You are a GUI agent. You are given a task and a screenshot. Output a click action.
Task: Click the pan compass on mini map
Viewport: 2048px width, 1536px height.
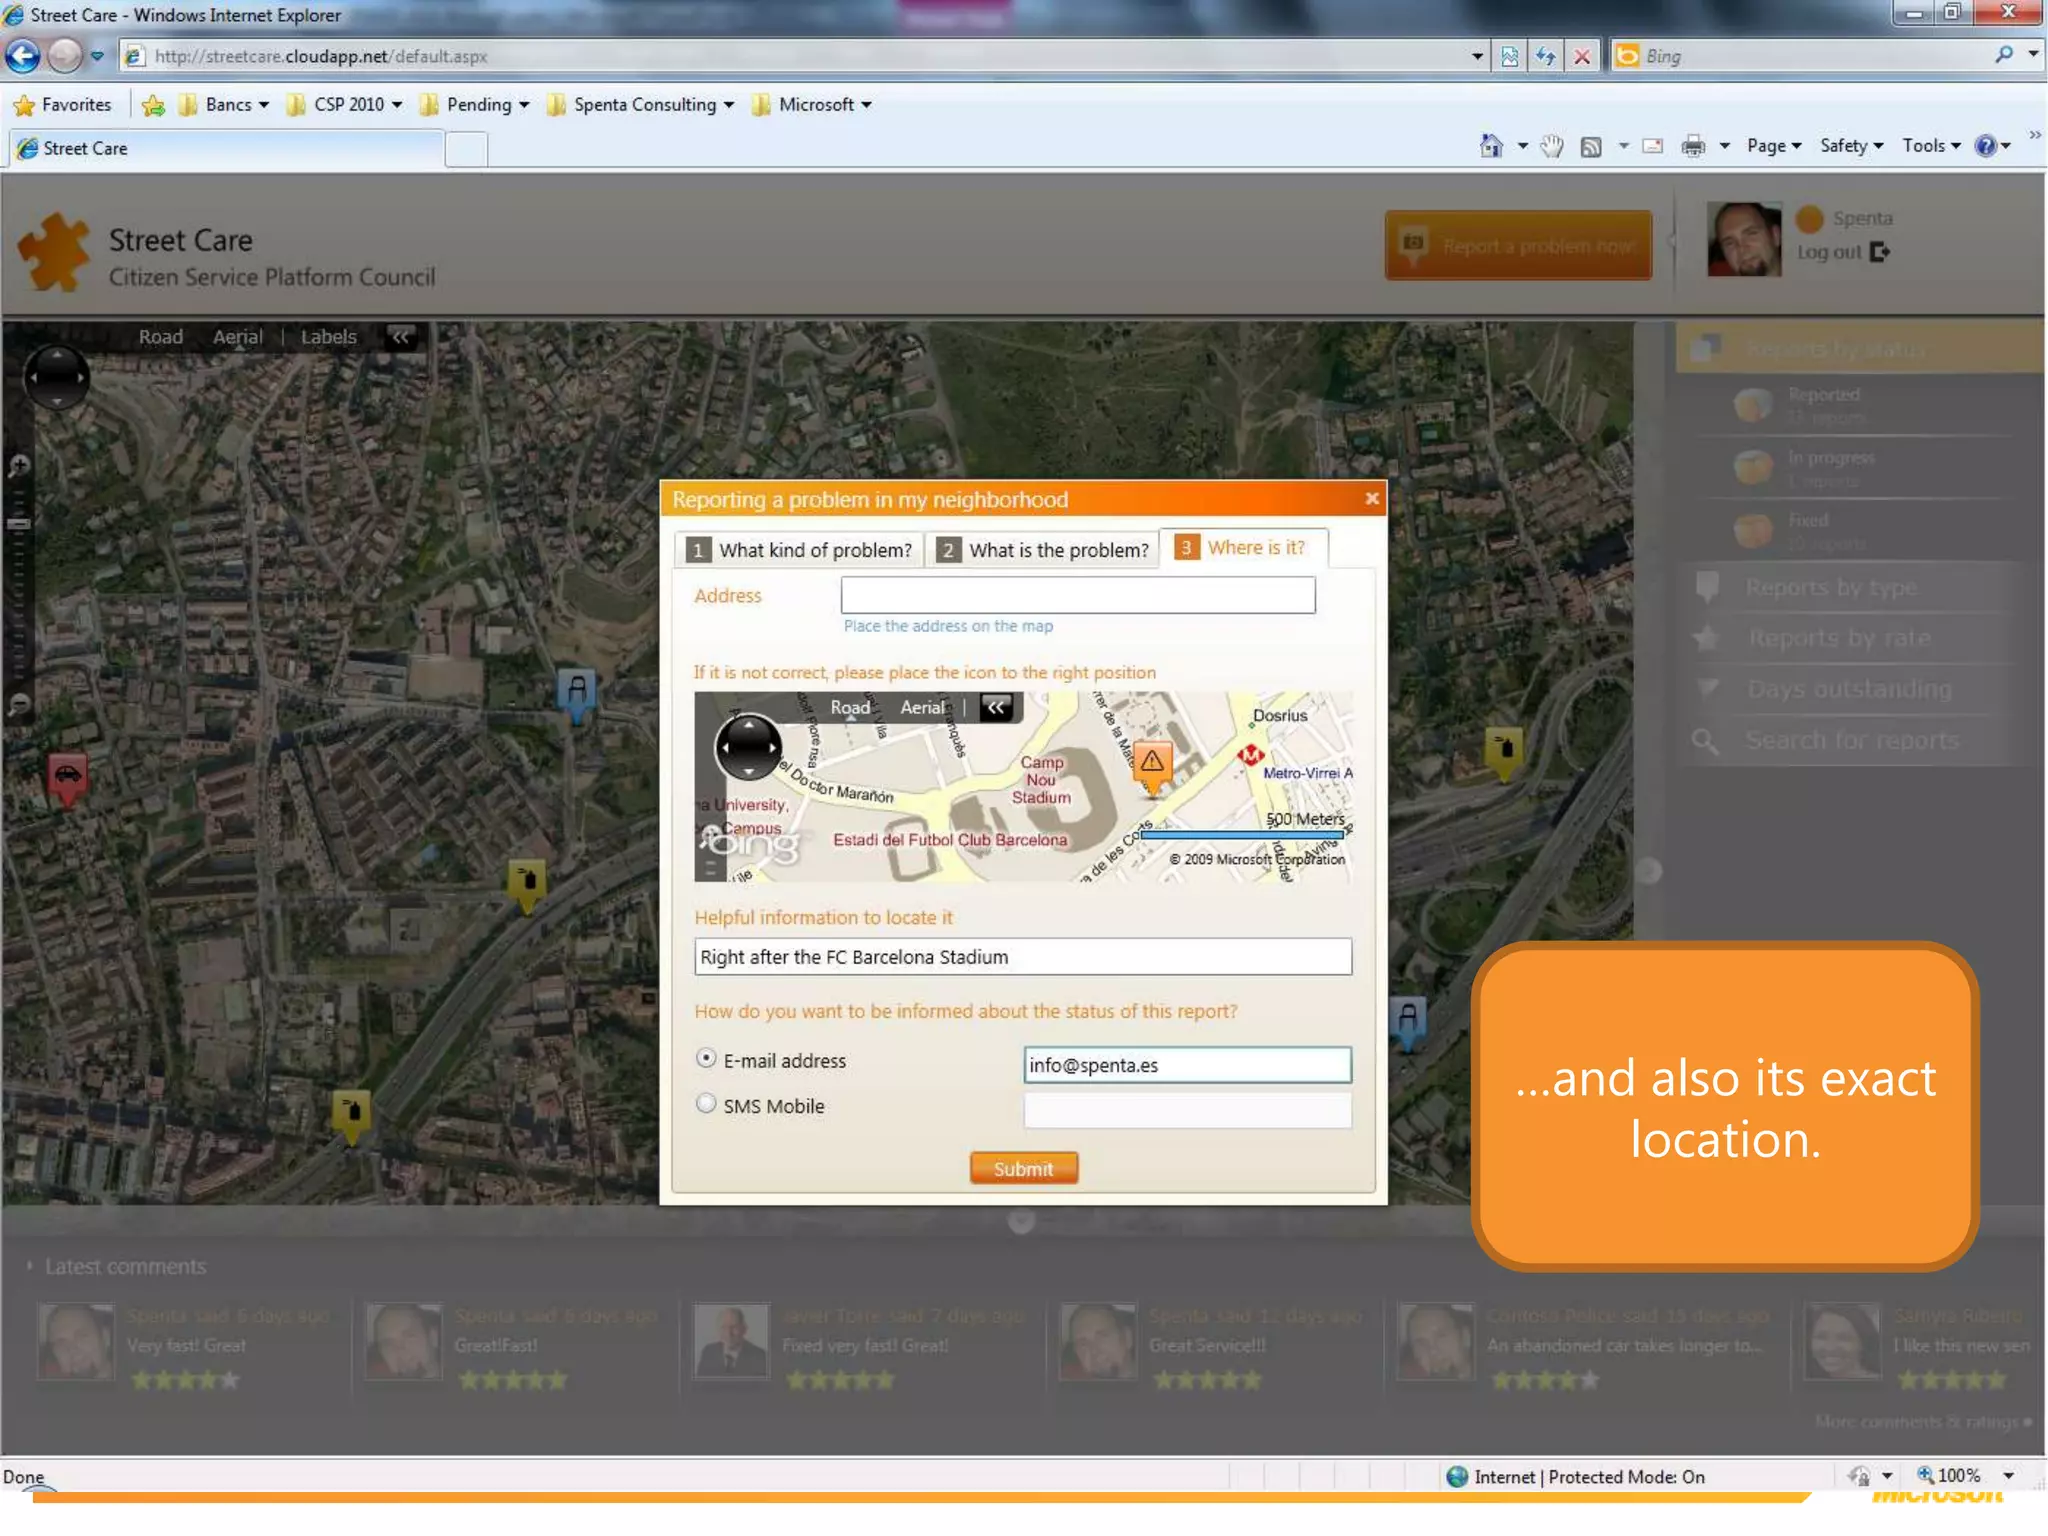[748, 747]
